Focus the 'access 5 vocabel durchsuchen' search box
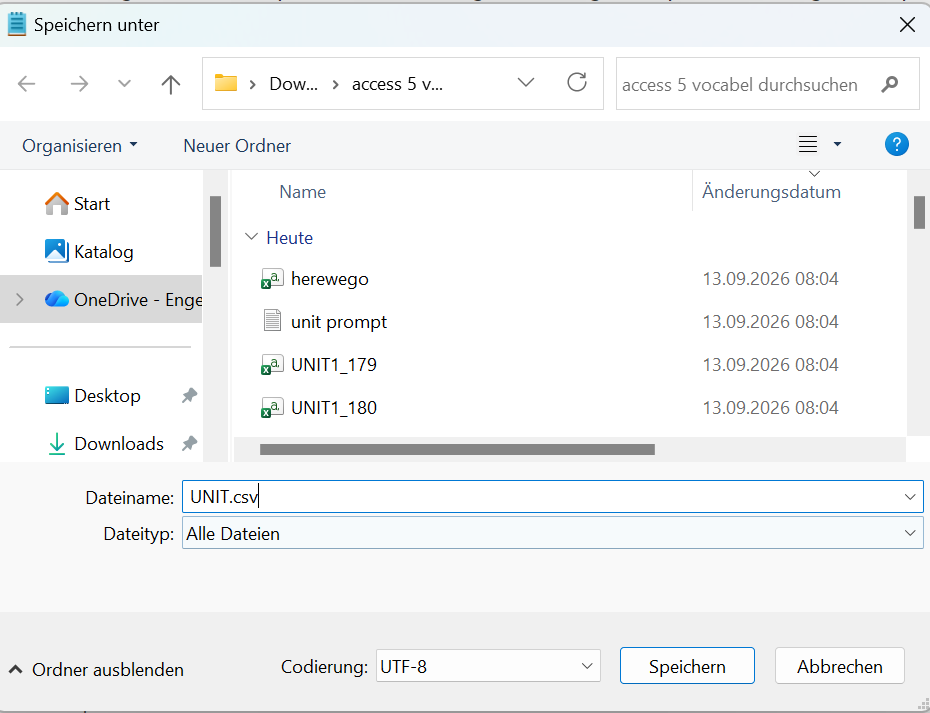 [767, 84]
